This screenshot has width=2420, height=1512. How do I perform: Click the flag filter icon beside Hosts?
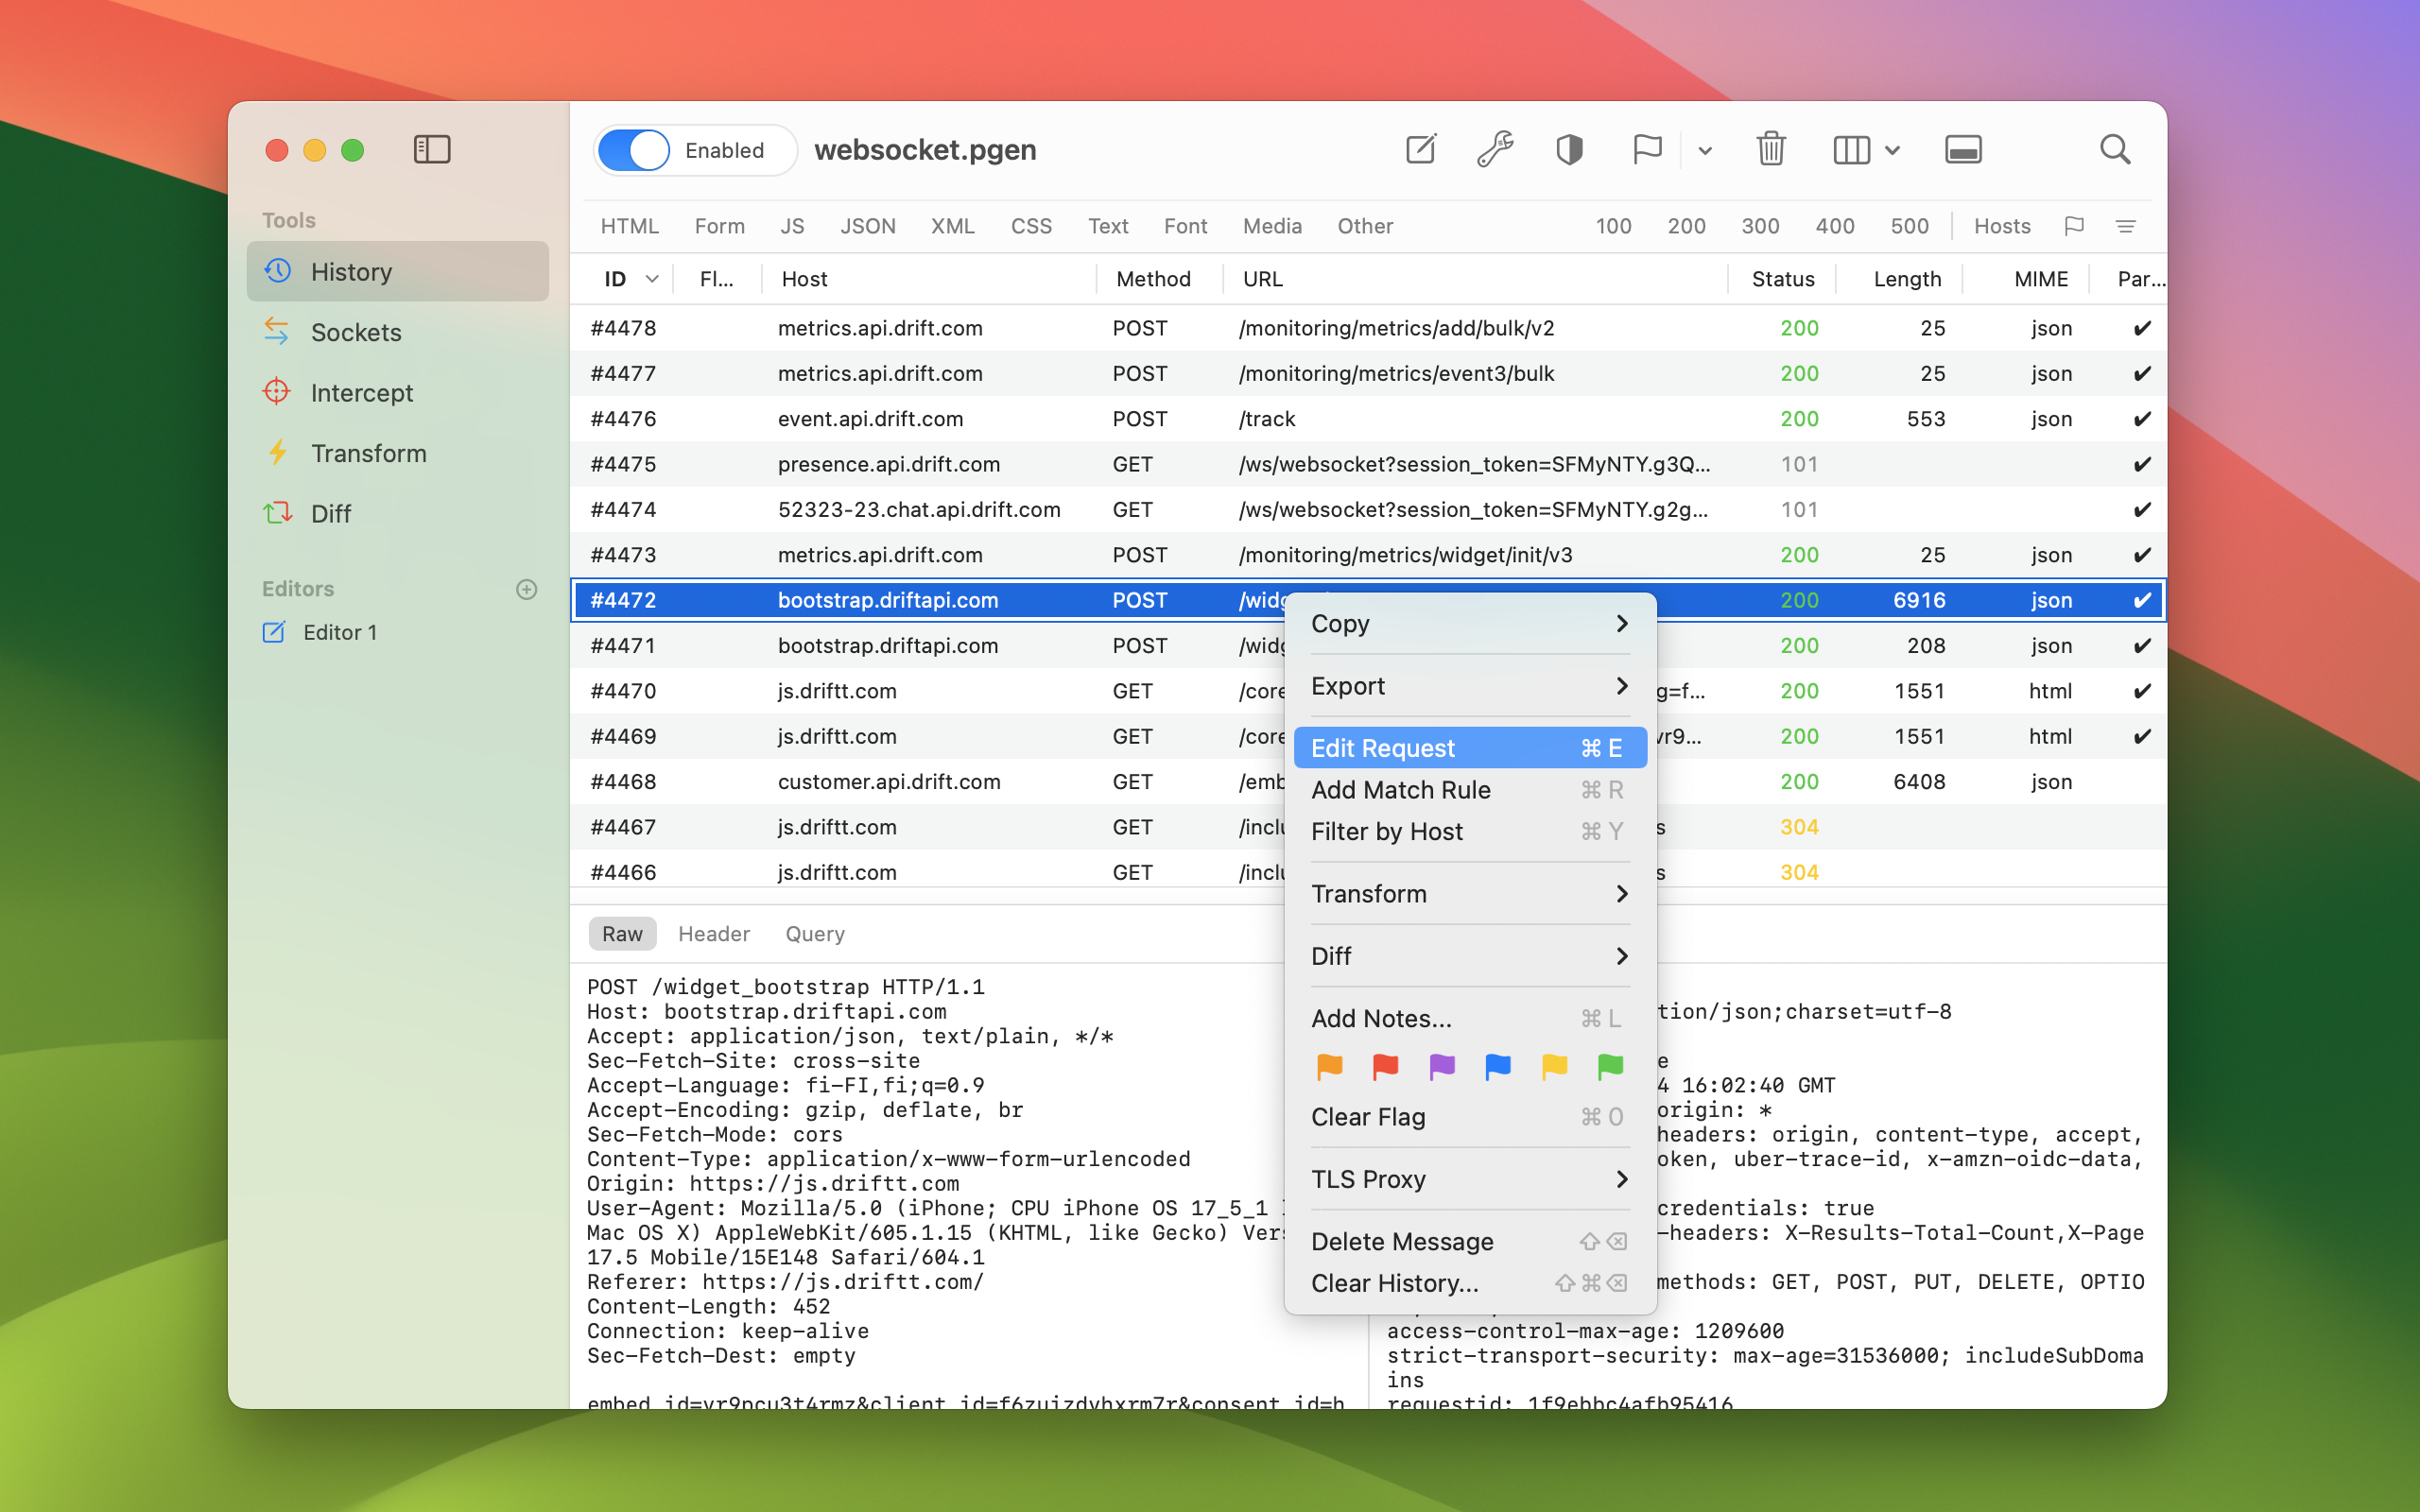[x=2074, y=226]
